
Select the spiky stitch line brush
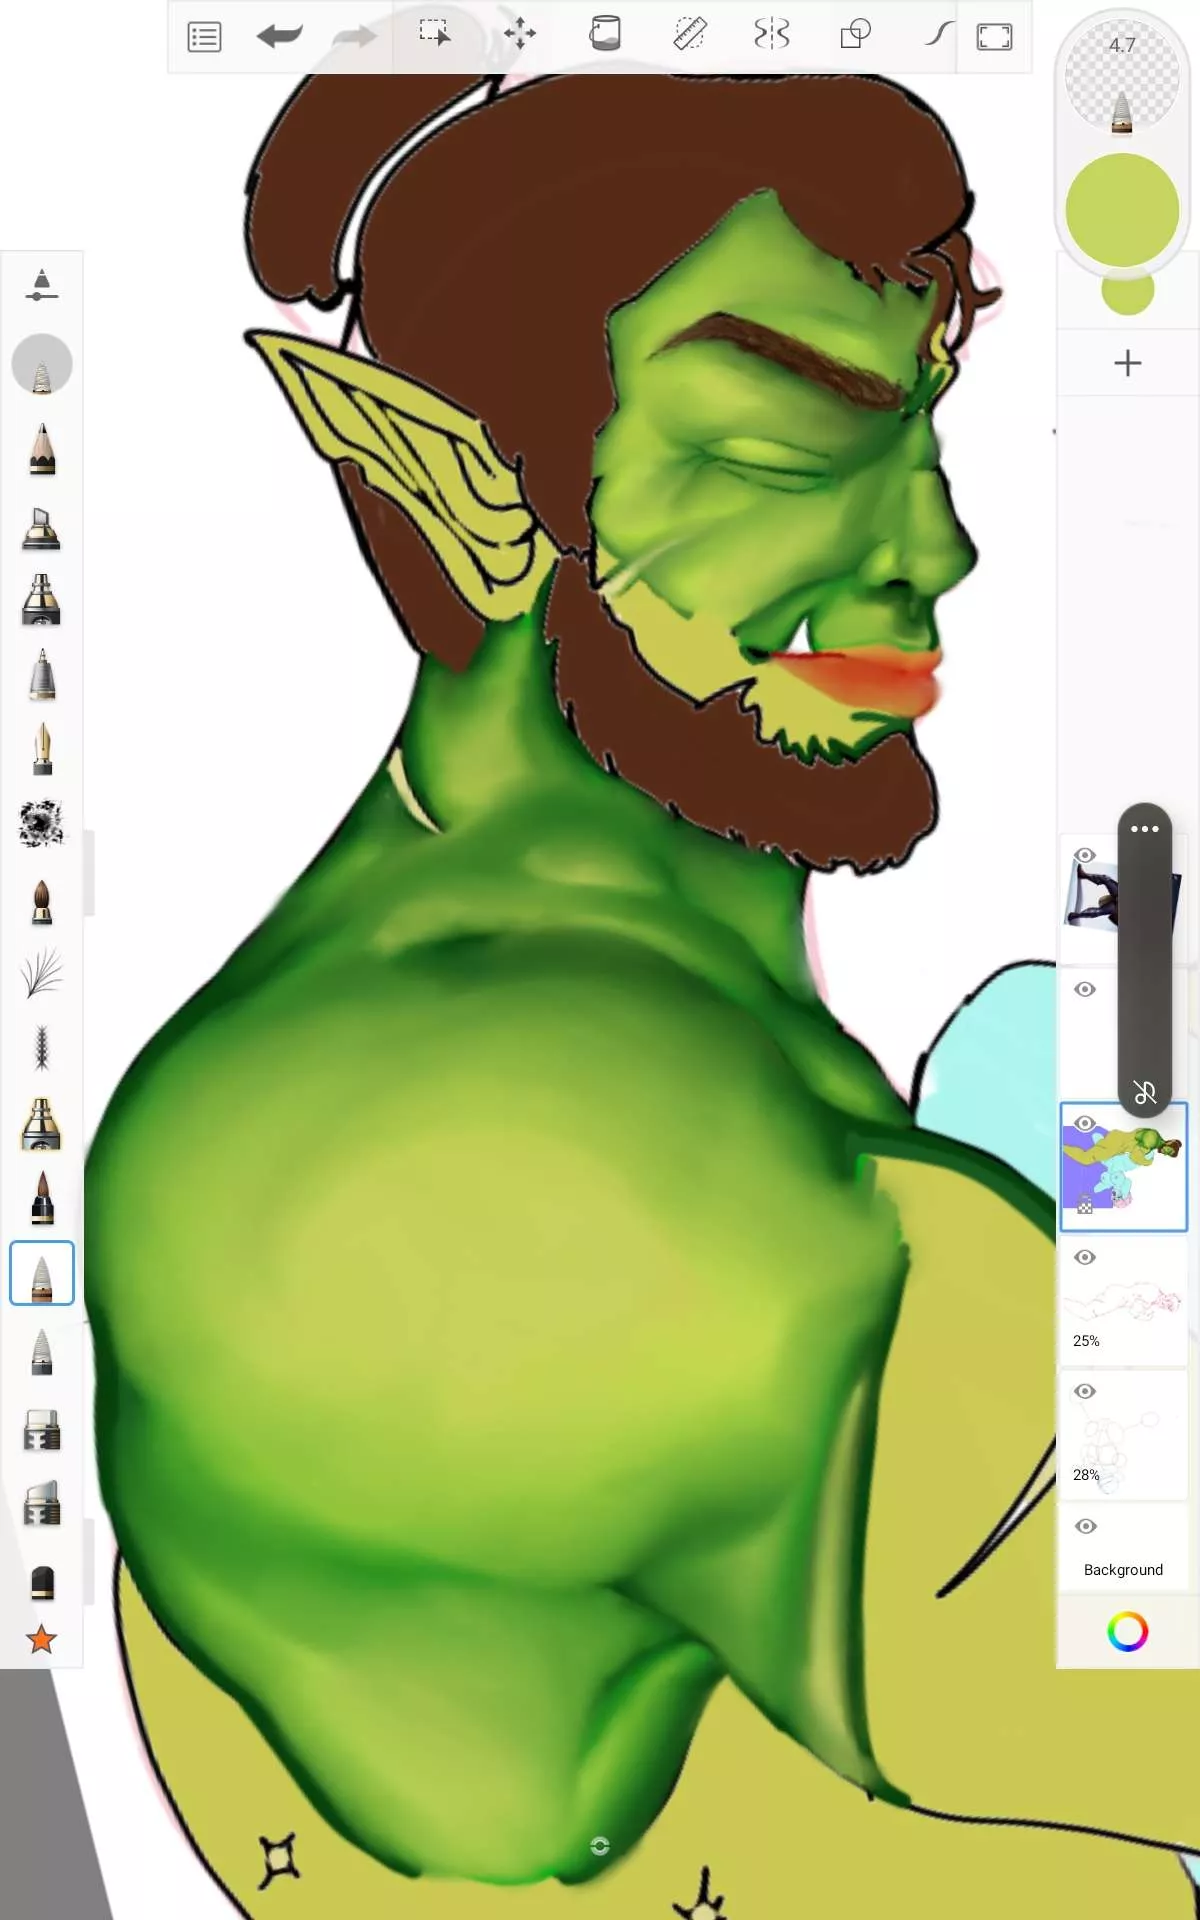[x=42, y=1048]
